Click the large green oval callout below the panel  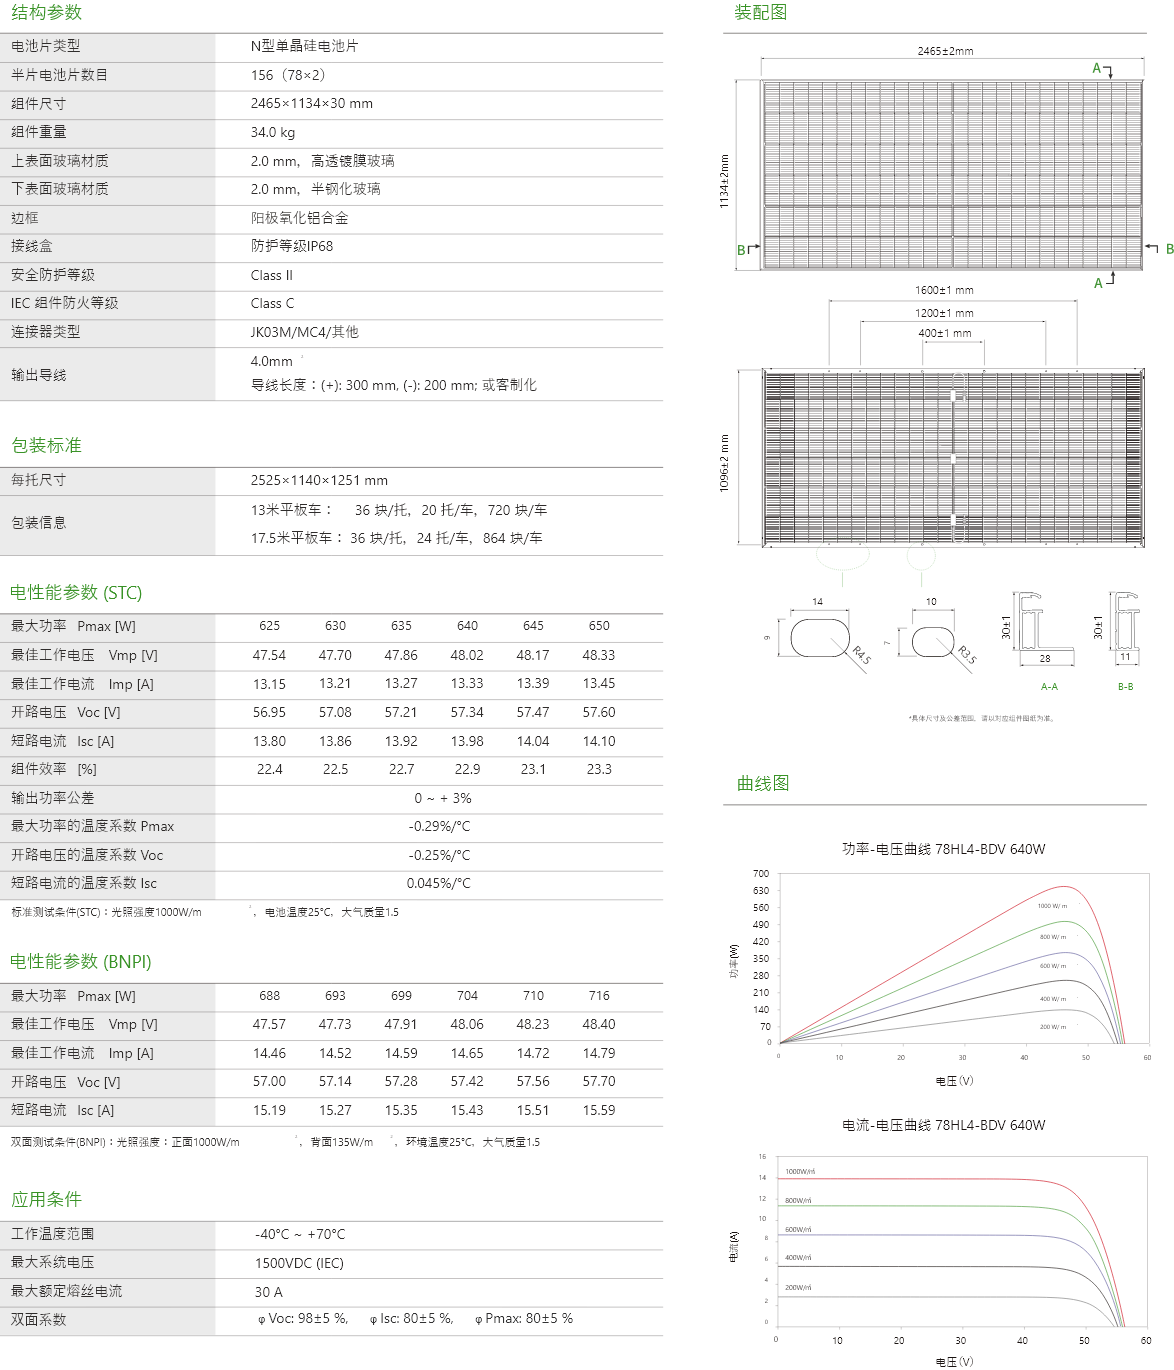[842, 554]
